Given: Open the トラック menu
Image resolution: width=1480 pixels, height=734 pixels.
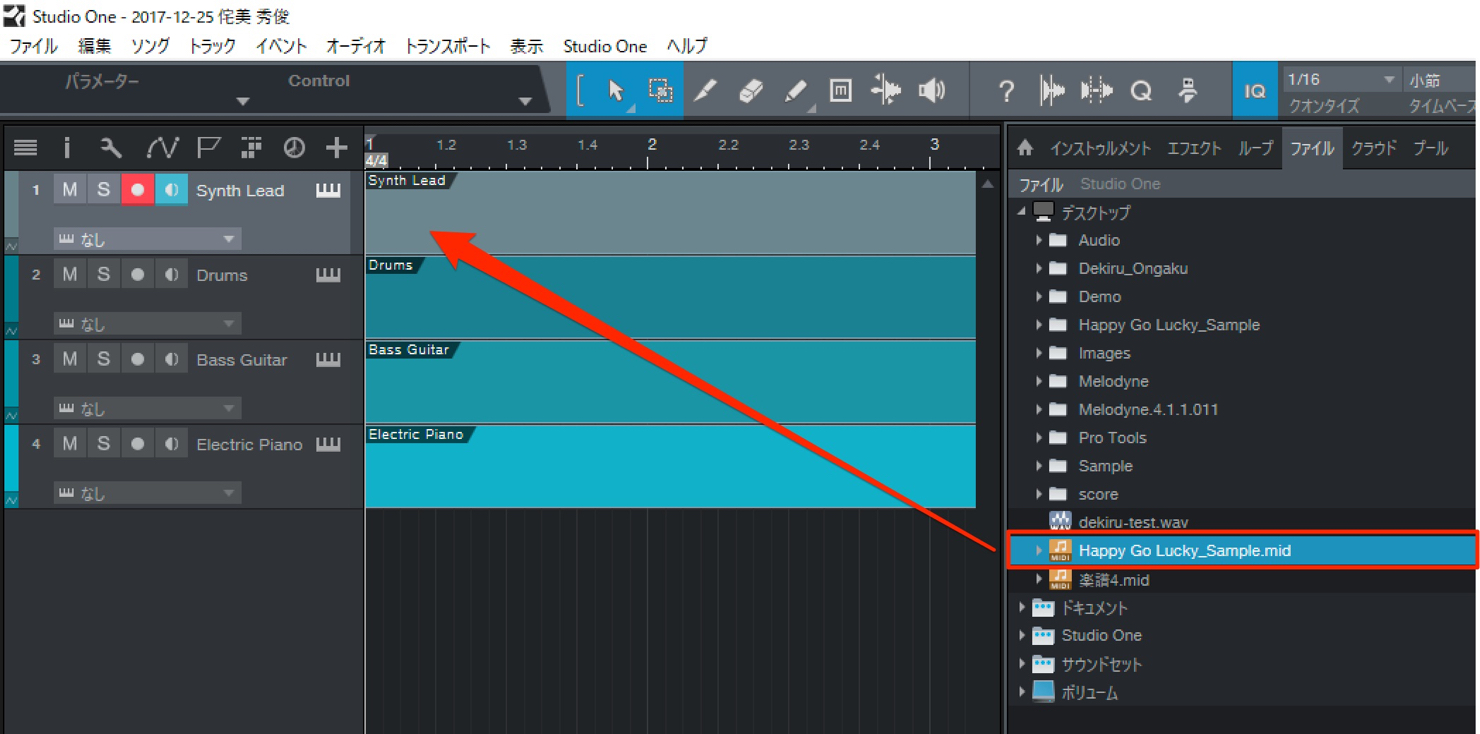Looking at the screenshot, I should pos(212,46).
